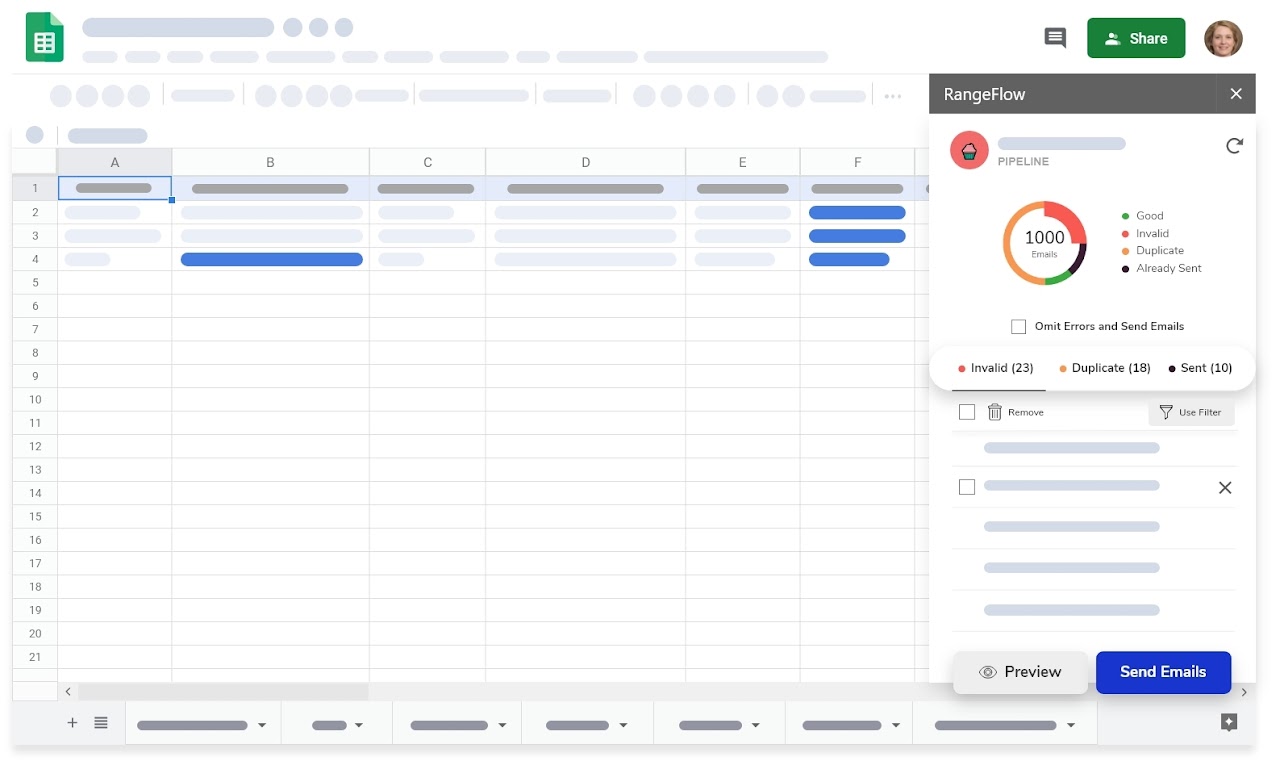
Task: Click your profile avatar
Action: [x=1223, y=38]
